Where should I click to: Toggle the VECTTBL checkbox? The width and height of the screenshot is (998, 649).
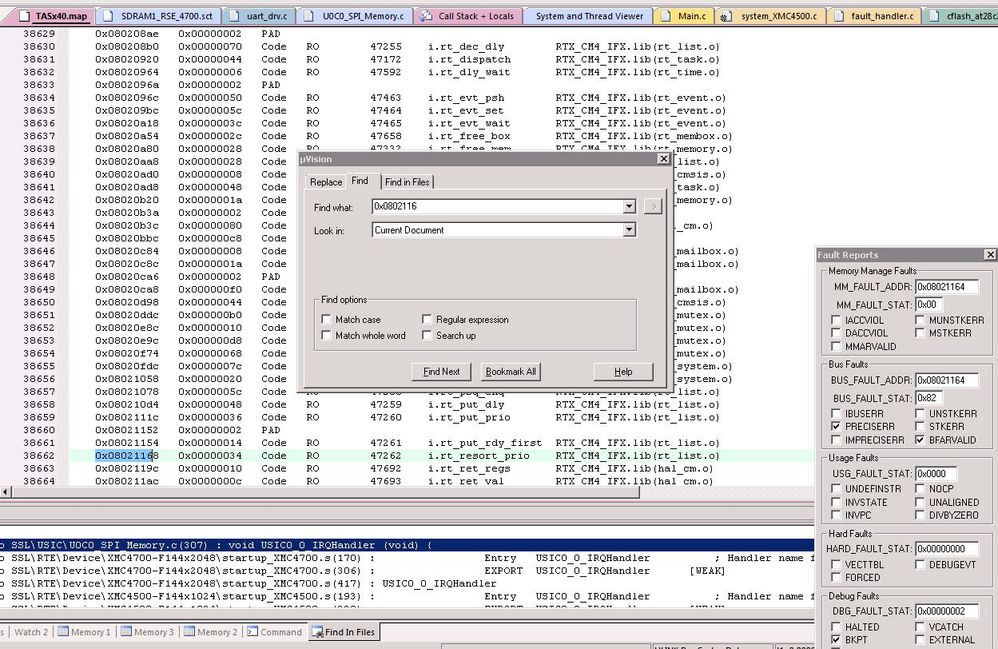836,564
